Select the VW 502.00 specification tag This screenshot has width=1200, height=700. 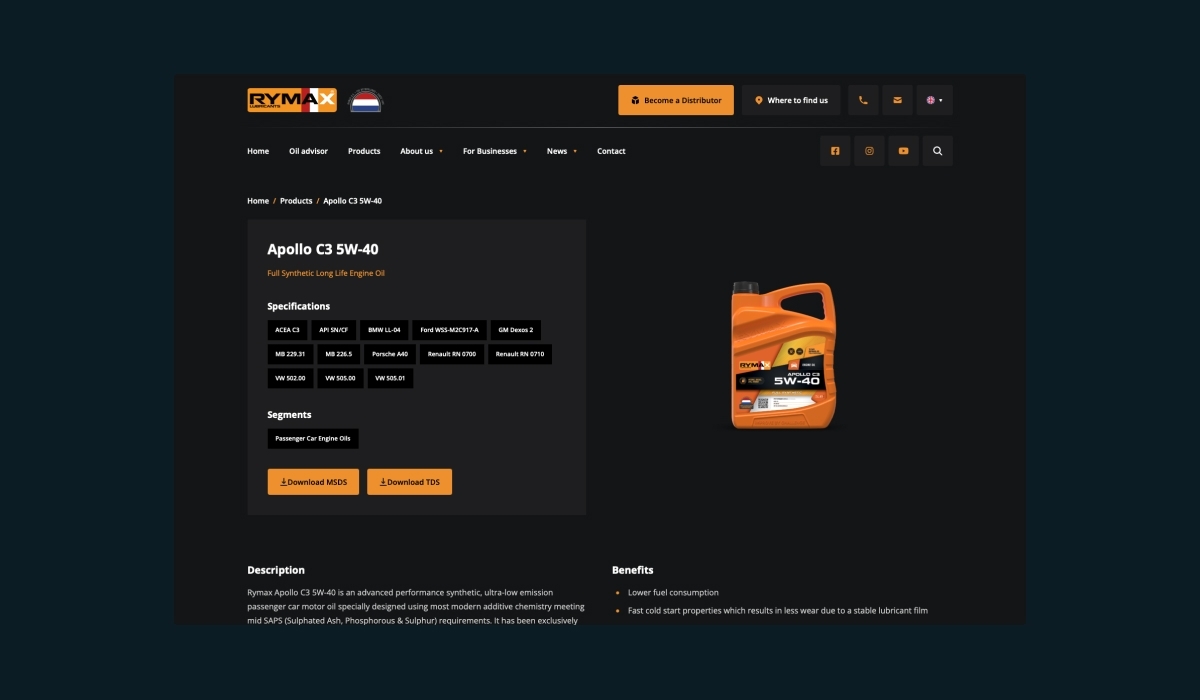[x=290, y=378]
